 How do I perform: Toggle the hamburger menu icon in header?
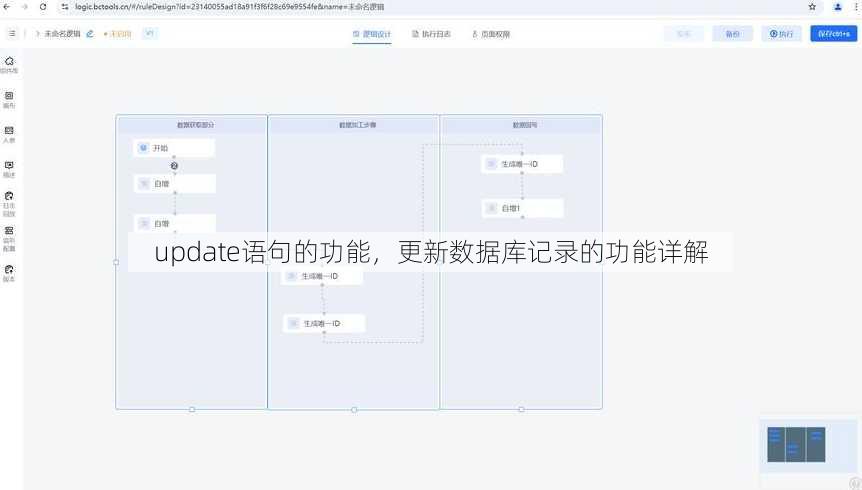point(12,34)
